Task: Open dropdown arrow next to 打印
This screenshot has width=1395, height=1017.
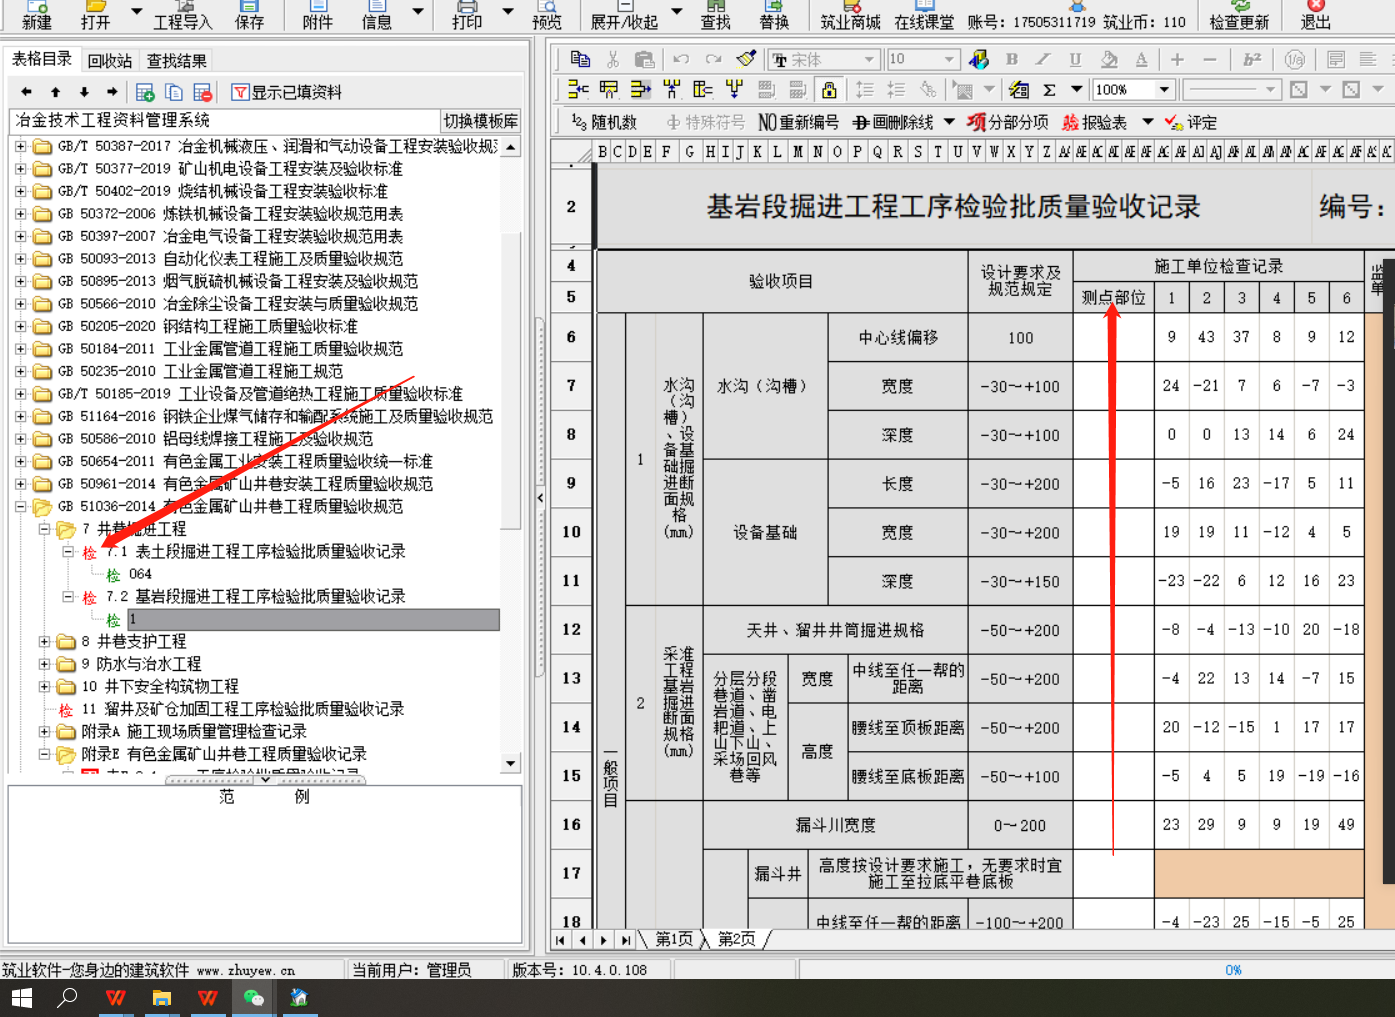Action: [x=508, y=12]
